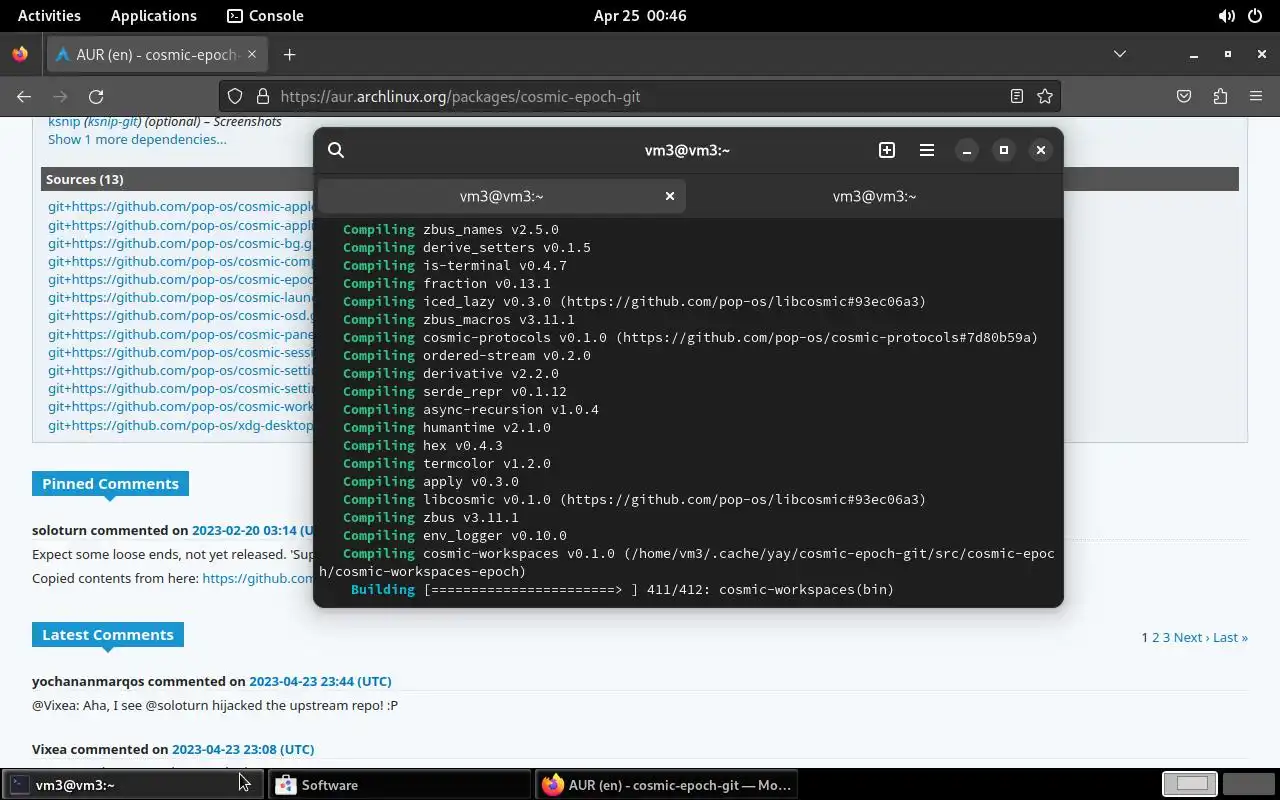The height and width of the screenshot is (800, 1280).
Task: Select the second workspace thumbnail
Action: 1248,784
